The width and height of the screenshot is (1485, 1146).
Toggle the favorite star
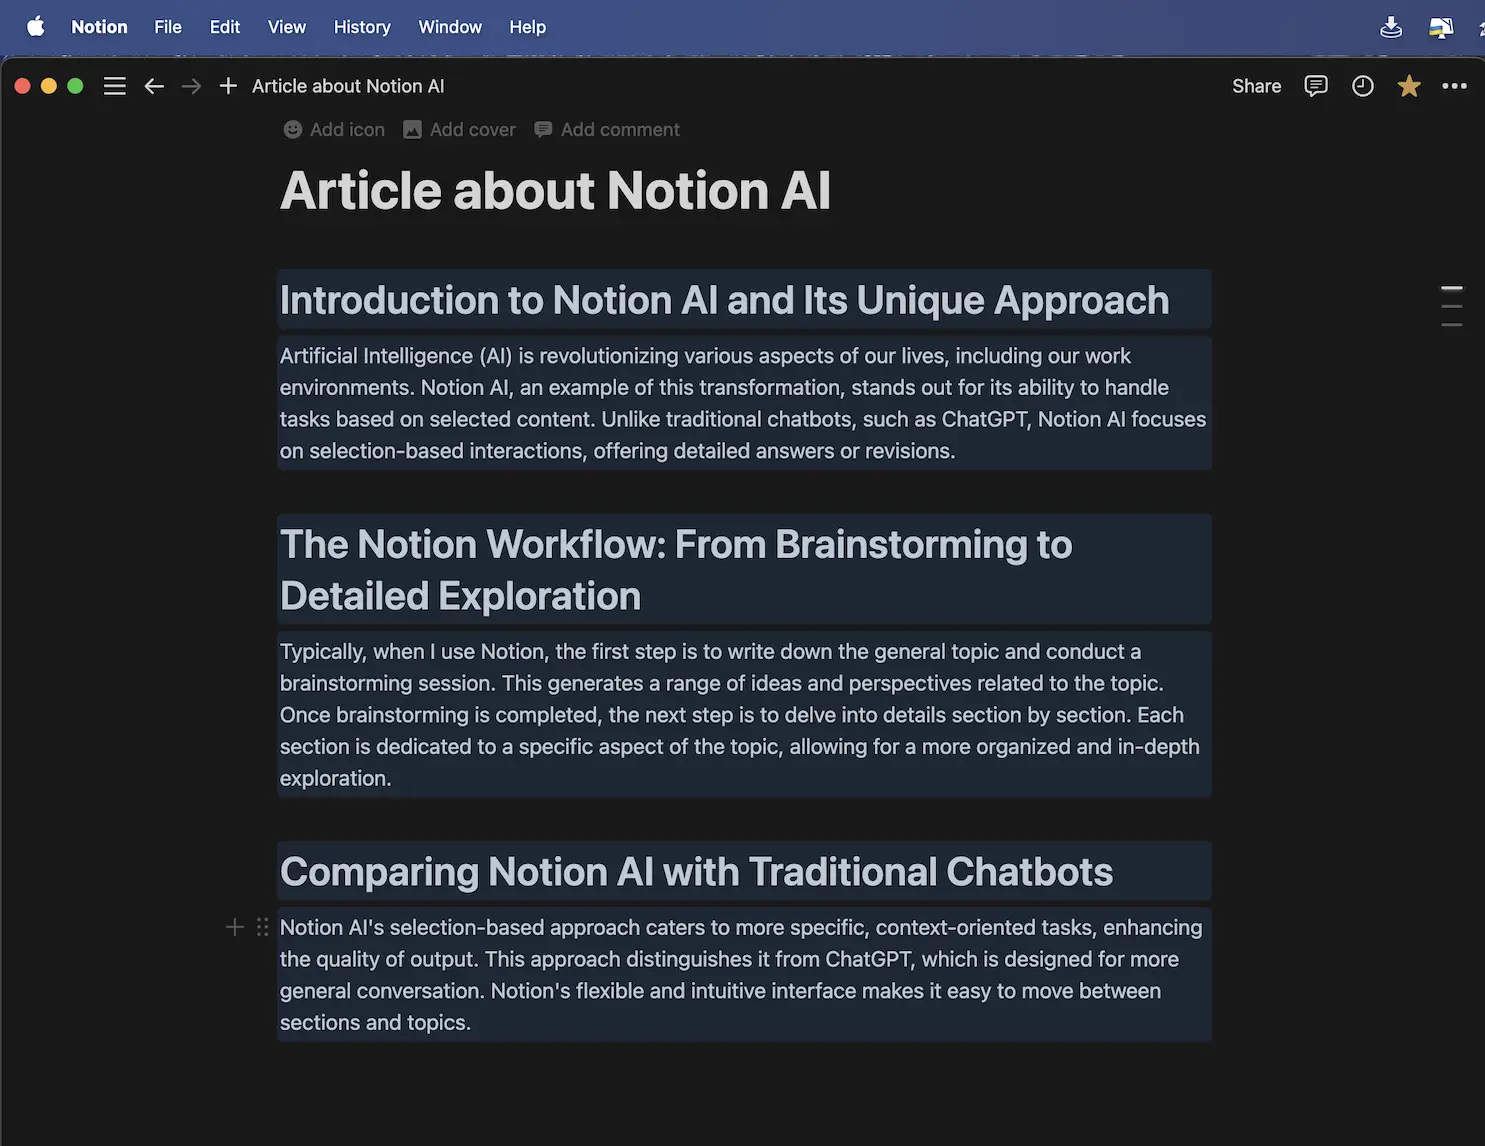pyautogui.click(x=1409, y=86)
